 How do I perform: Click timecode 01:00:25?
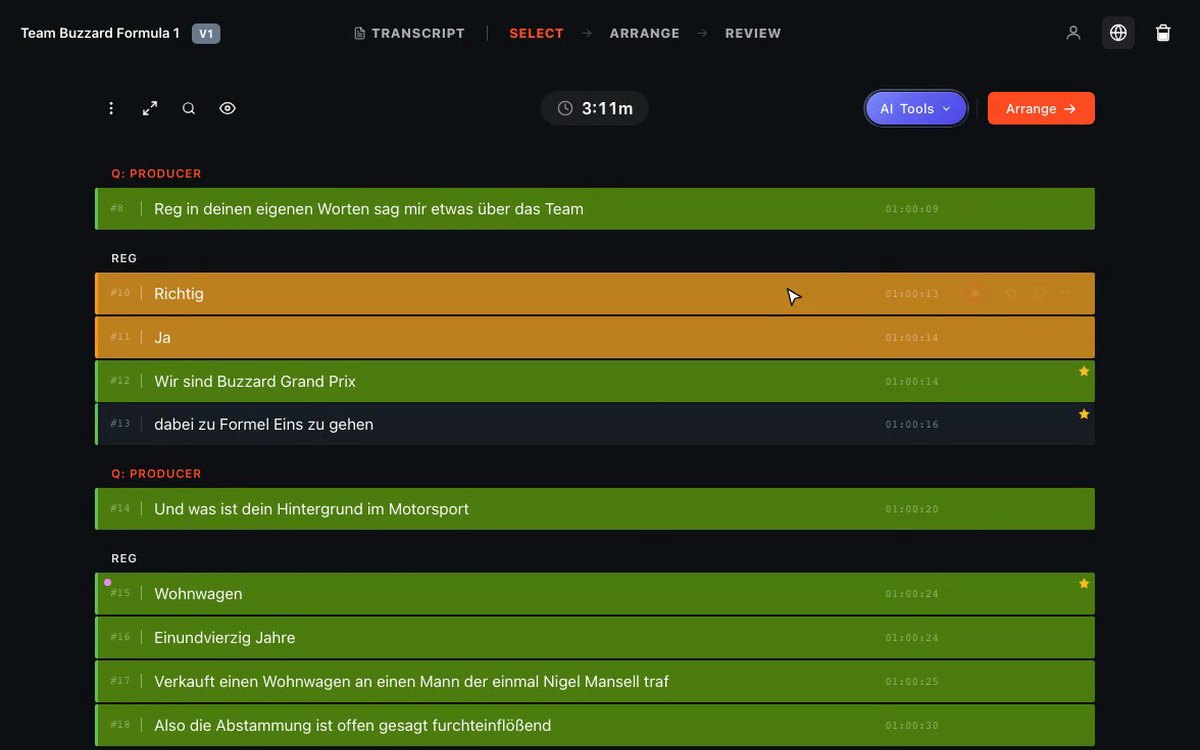[912, 681]
